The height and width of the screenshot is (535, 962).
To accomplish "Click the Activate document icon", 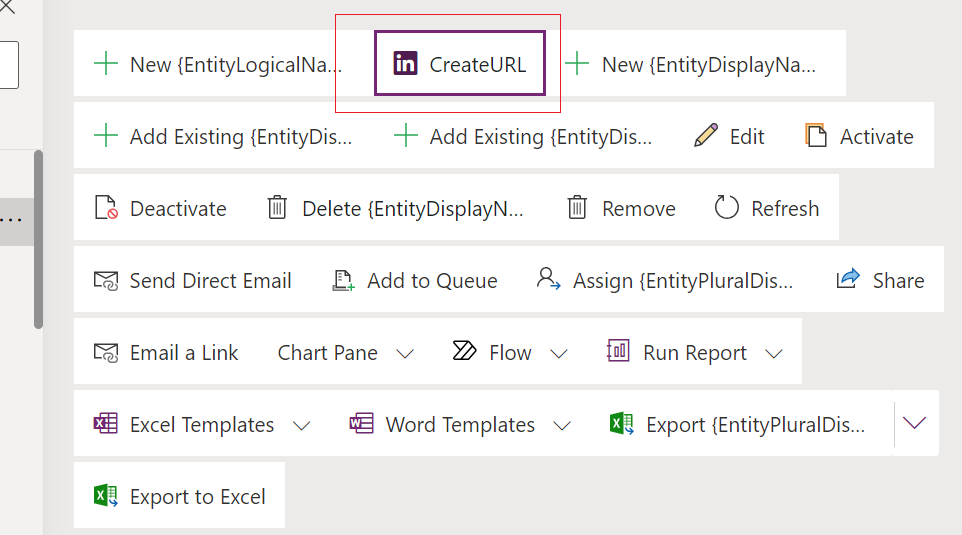I will tap(816, 136).
